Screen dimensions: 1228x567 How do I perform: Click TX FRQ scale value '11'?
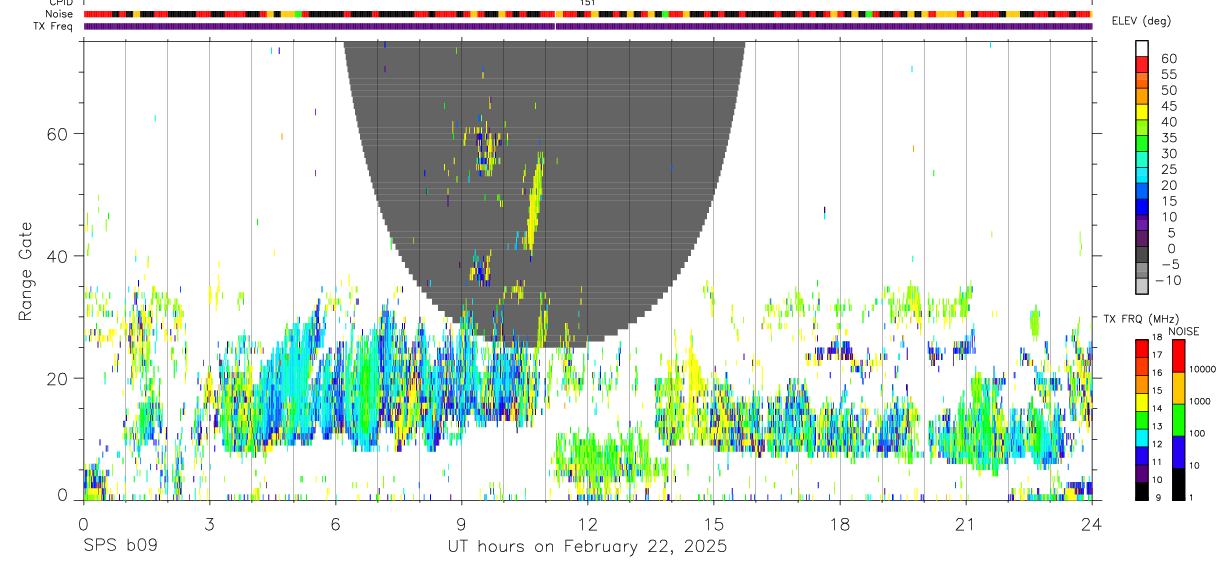tap(1157, 462)
